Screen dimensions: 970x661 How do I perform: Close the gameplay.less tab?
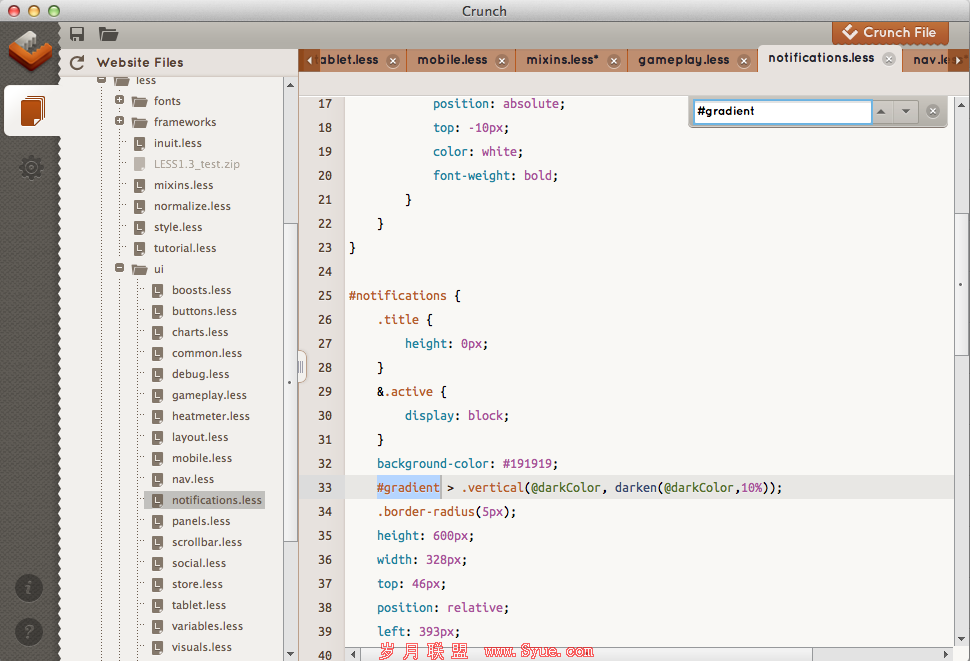[744, 61]
